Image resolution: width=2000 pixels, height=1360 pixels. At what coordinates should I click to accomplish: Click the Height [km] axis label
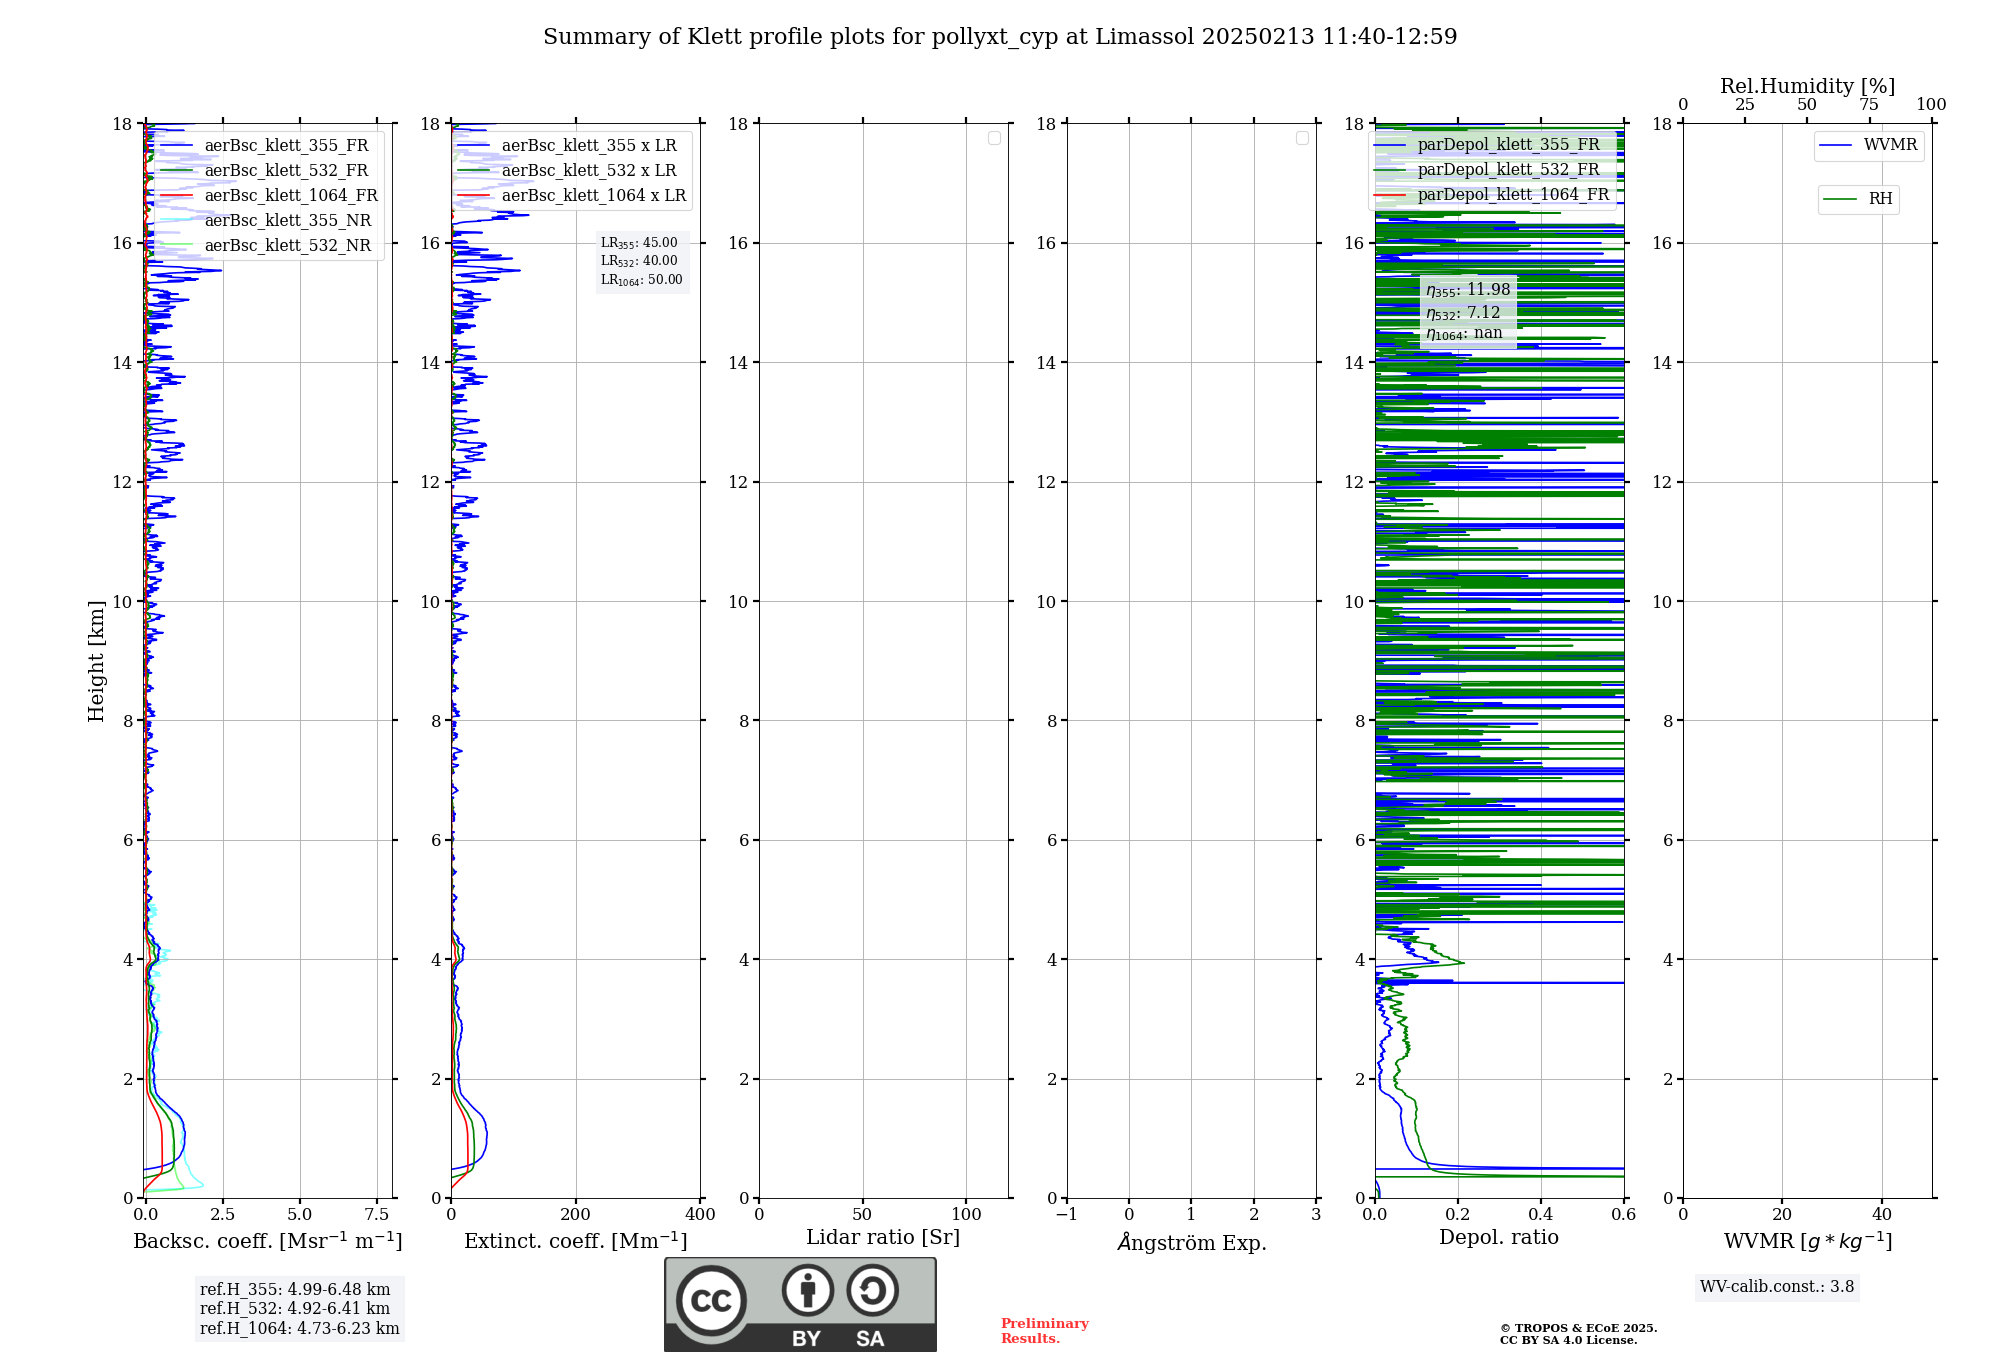96,661
